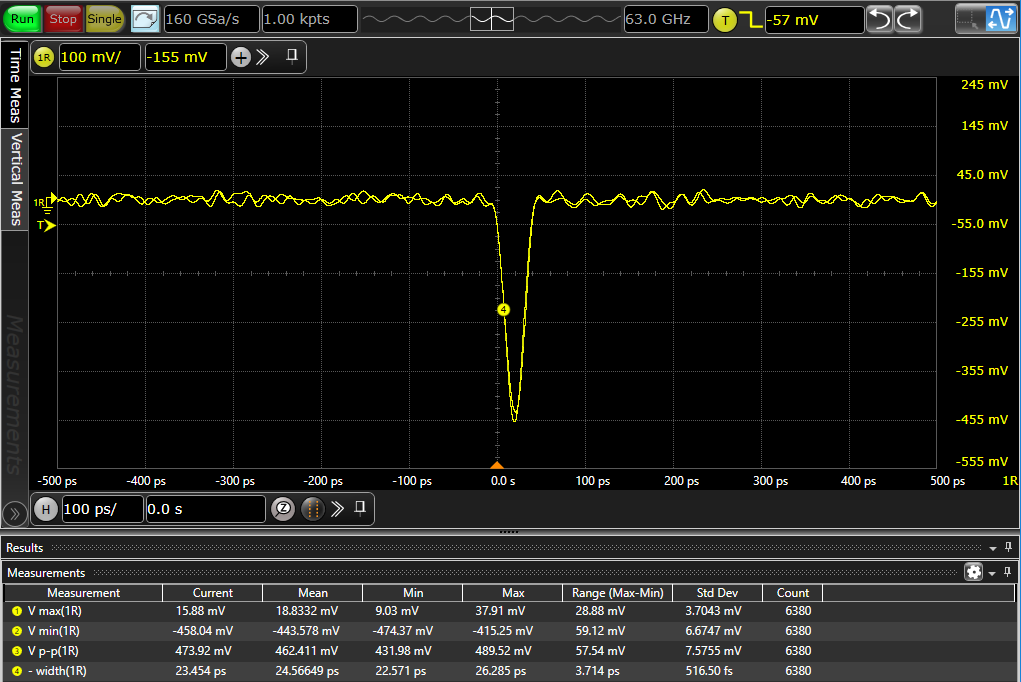Open the Time Meas side tab

point(15,84)
